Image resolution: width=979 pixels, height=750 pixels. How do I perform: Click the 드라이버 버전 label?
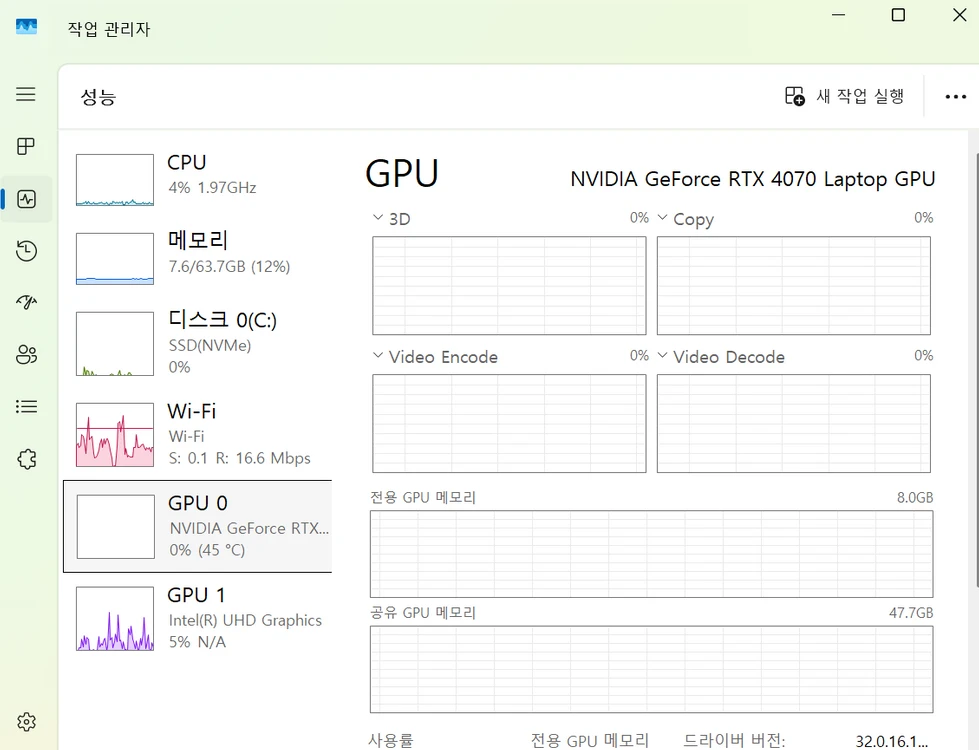[734, 741]
